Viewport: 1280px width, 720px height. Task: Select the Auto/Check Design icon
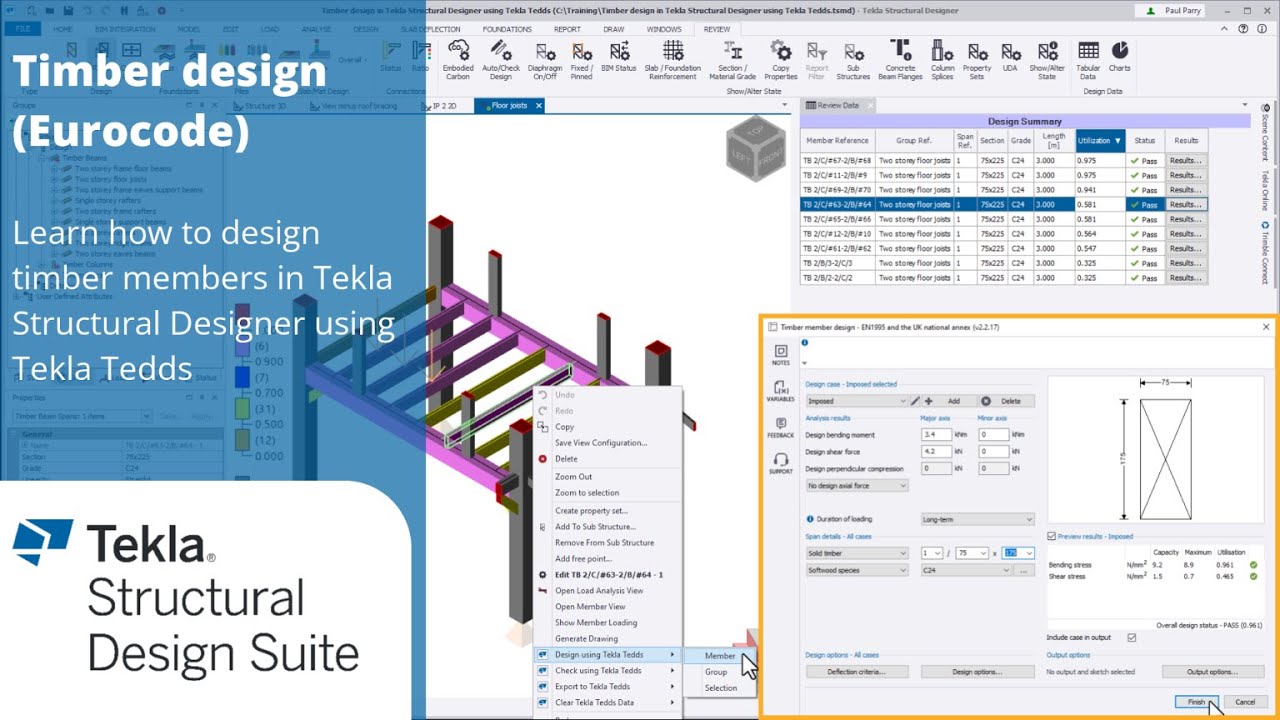[500, 60]
